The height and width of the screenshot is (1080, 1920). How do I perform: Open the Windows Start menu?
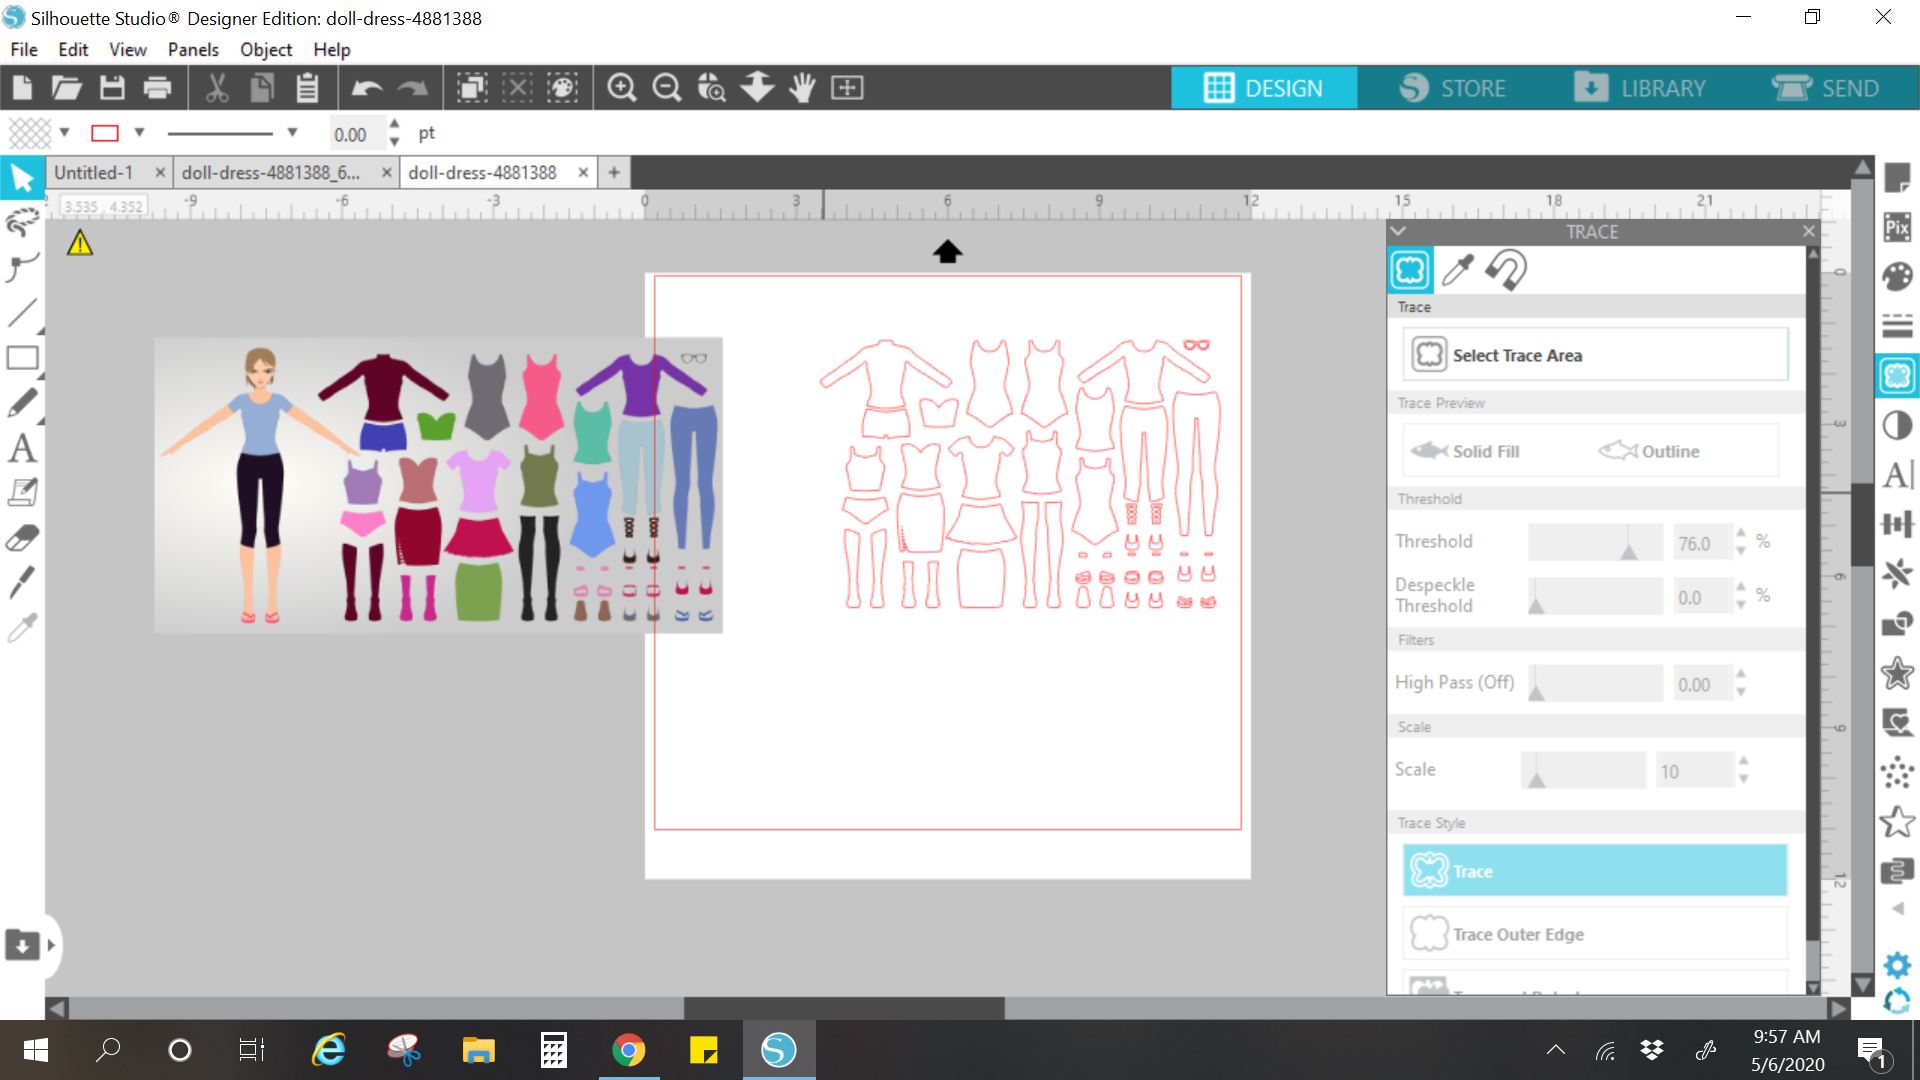35,1050
